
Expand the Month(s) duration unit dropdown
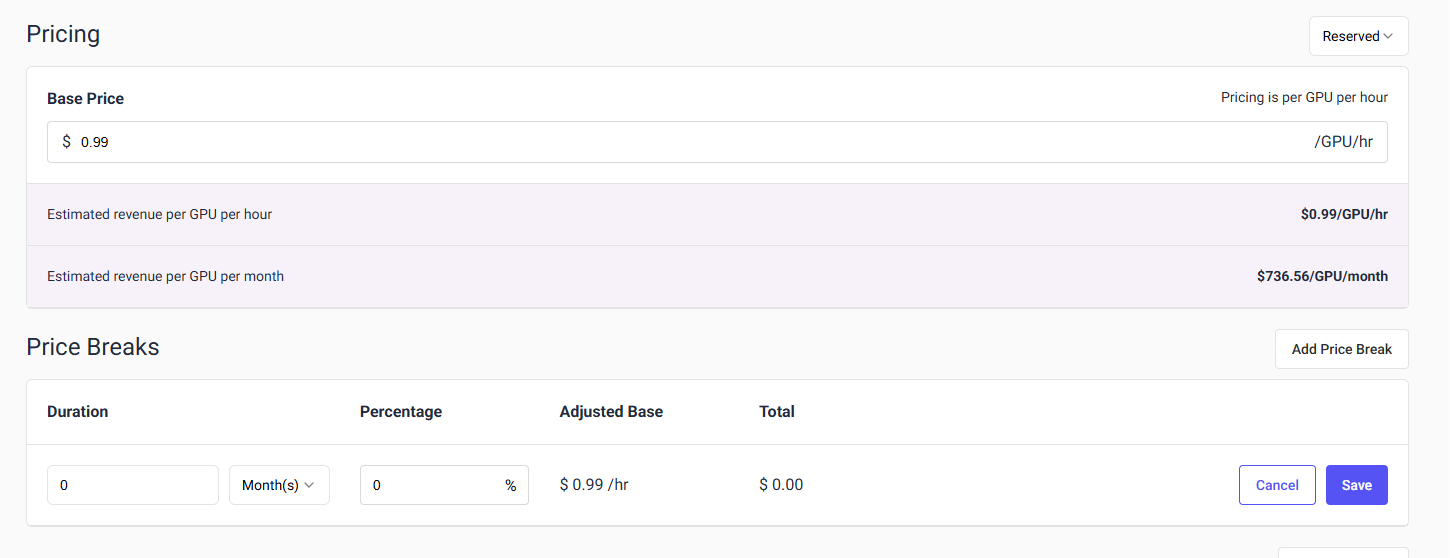279,485
